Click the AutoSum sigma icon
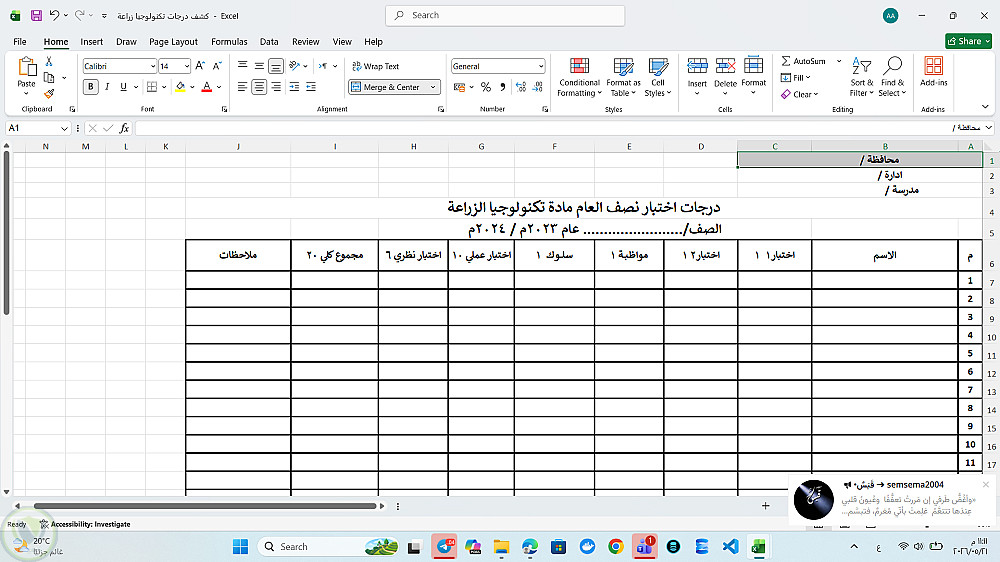 [x=786, y=61]
